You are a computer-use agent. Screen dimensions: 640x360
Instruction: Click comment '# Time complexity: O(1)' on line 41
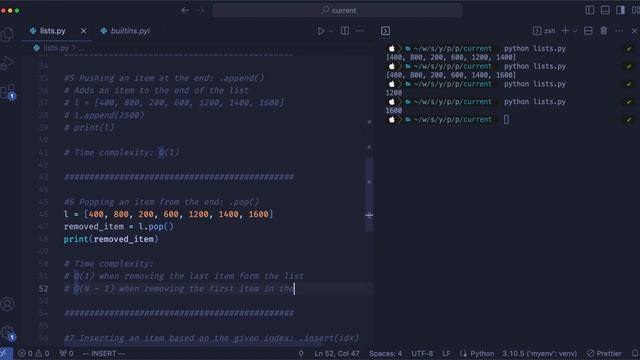tap(121, 153)
